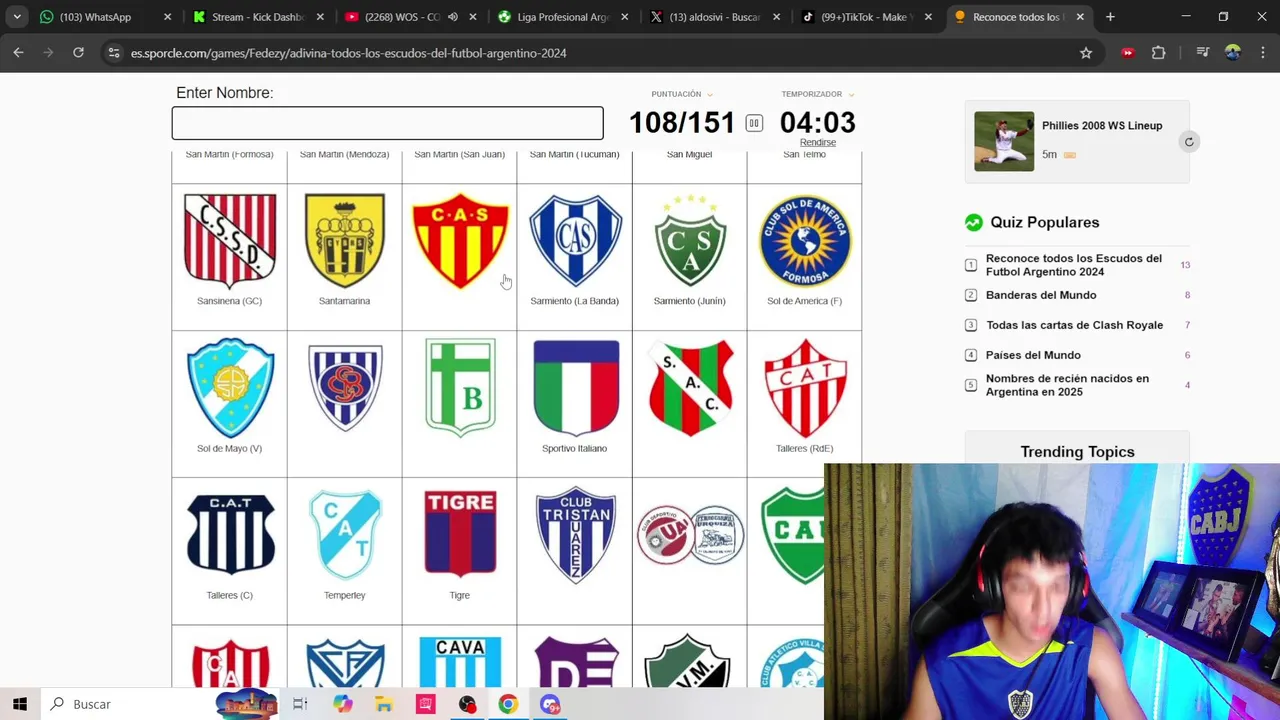Click the Club Tristan Suarez crest
The width and height of the screenshot is (1280, 720).
[575, 535]
